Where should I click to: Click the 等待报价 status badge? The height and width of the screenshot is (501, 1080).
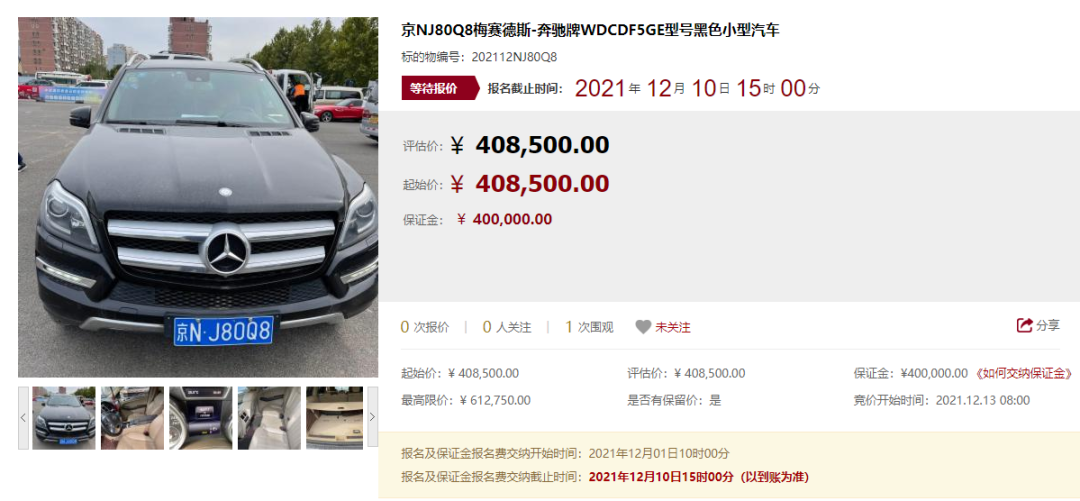click(439, 88)
